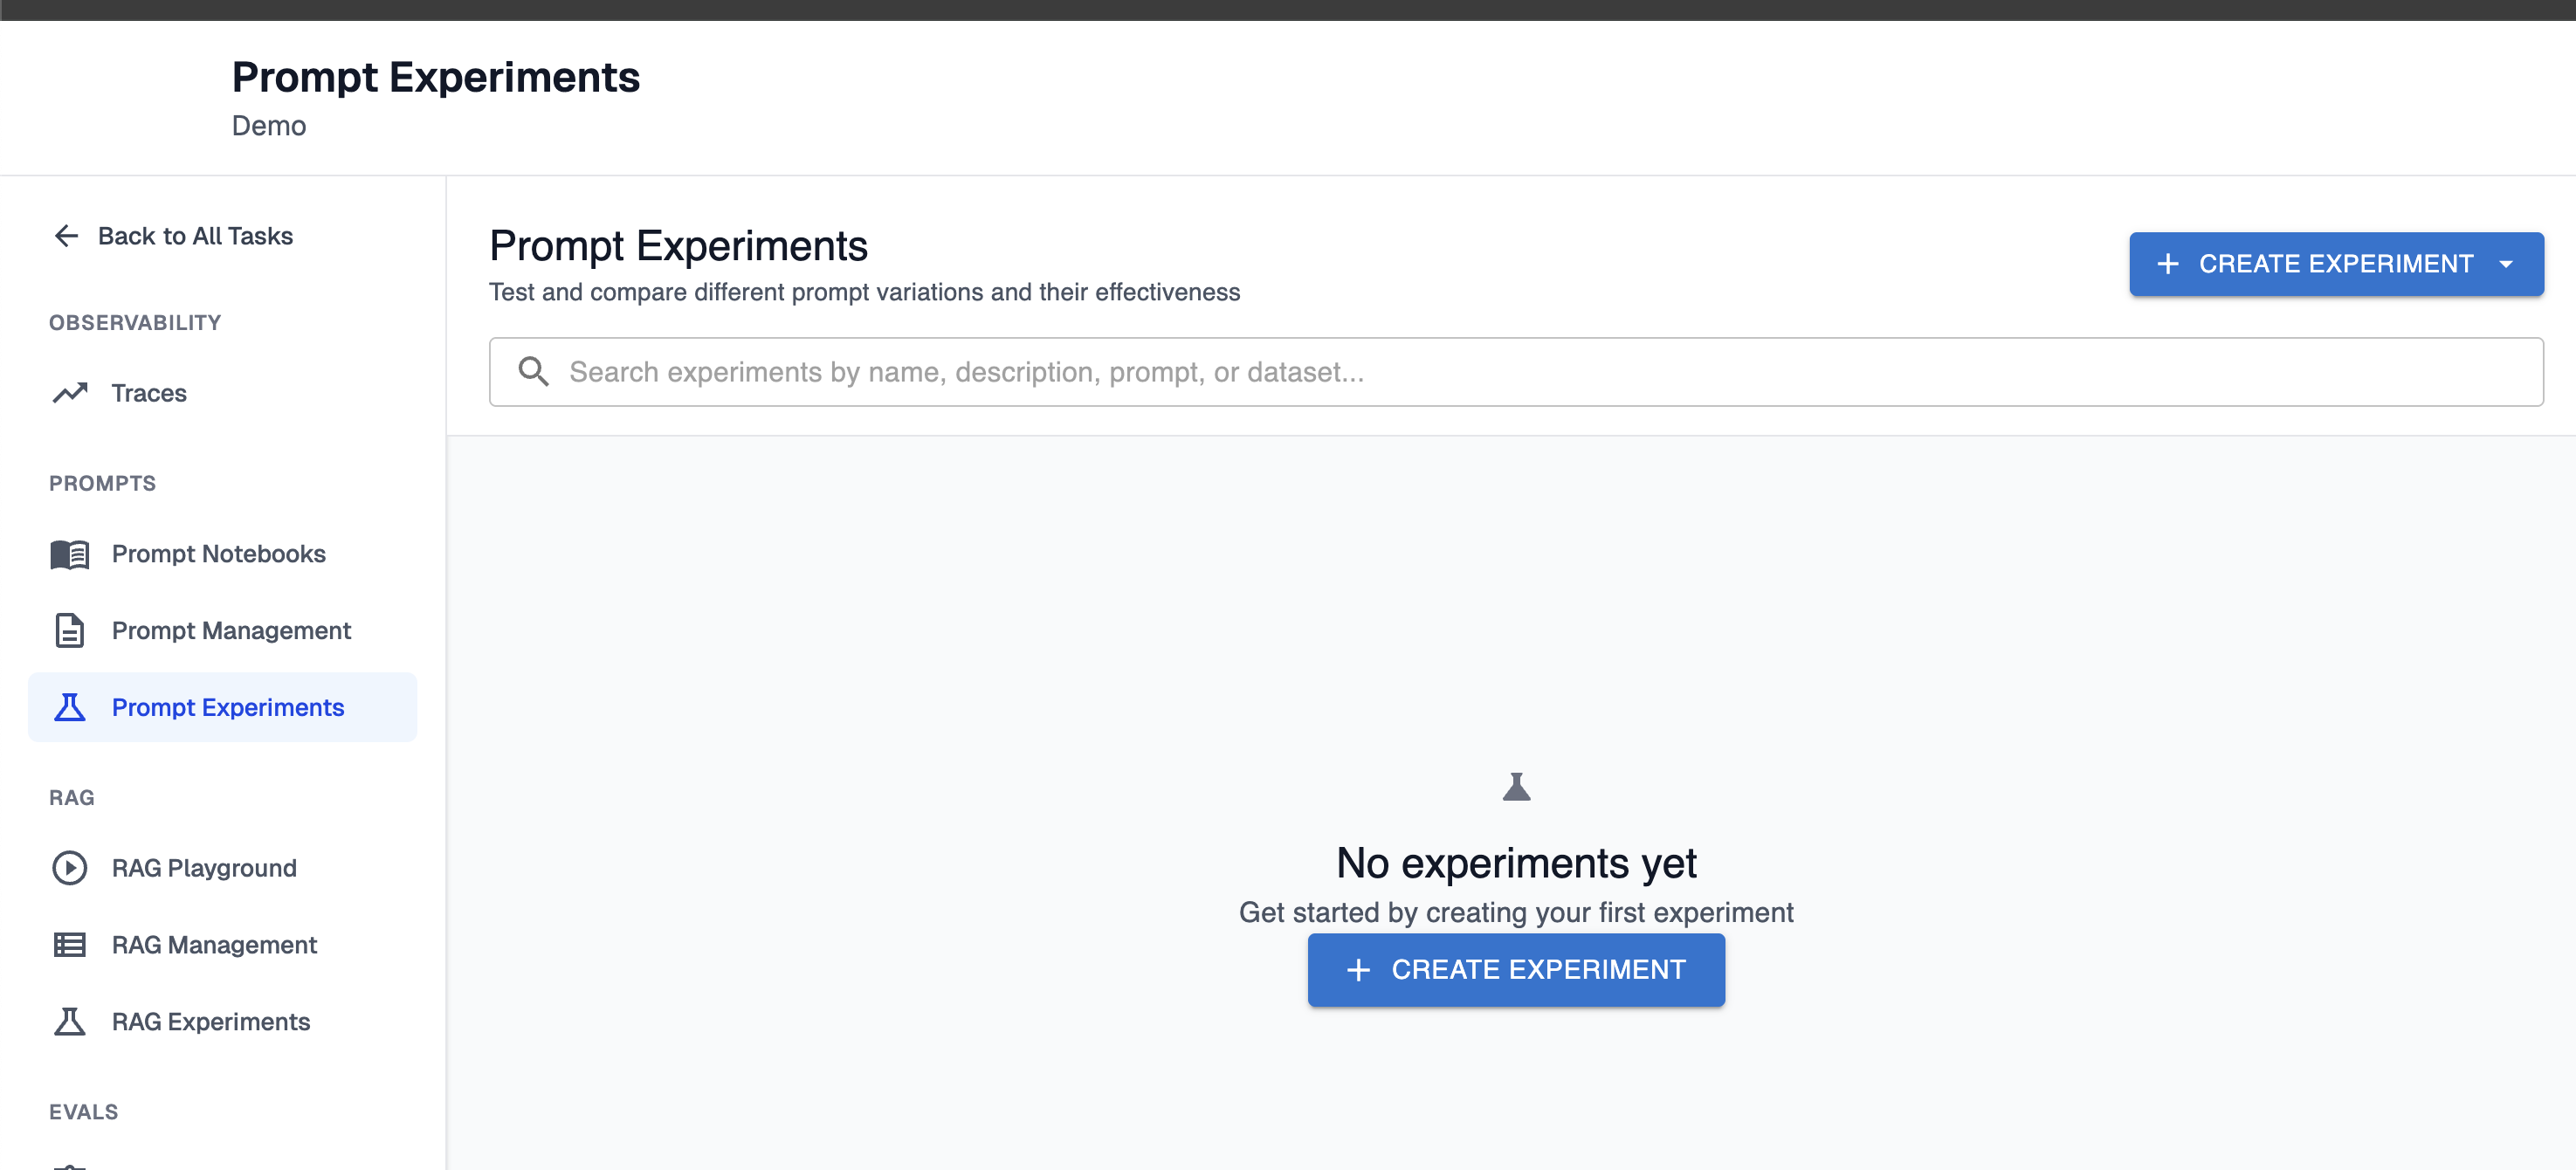Click the RAG Experiments flask icon

click(x=70, y=1022)
